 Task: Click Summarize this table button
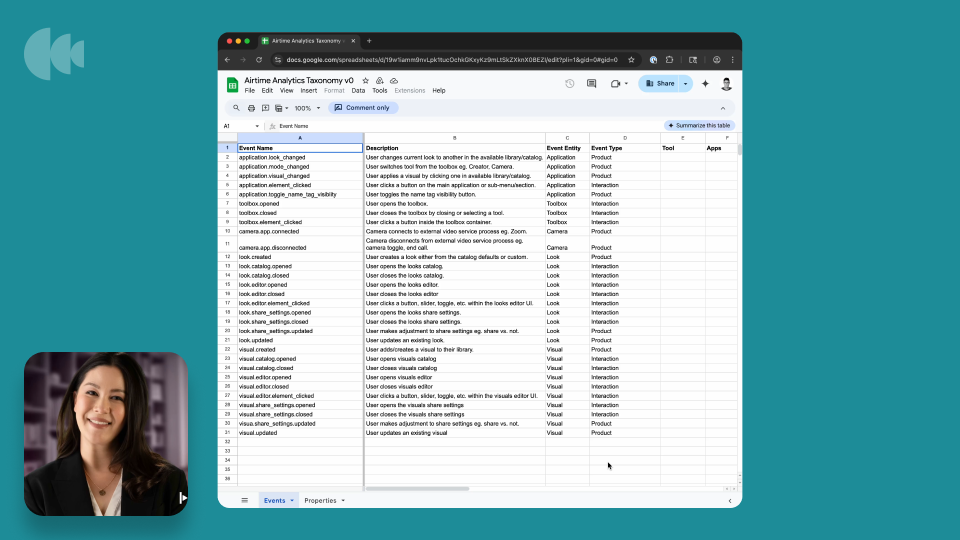pos(700,126)
